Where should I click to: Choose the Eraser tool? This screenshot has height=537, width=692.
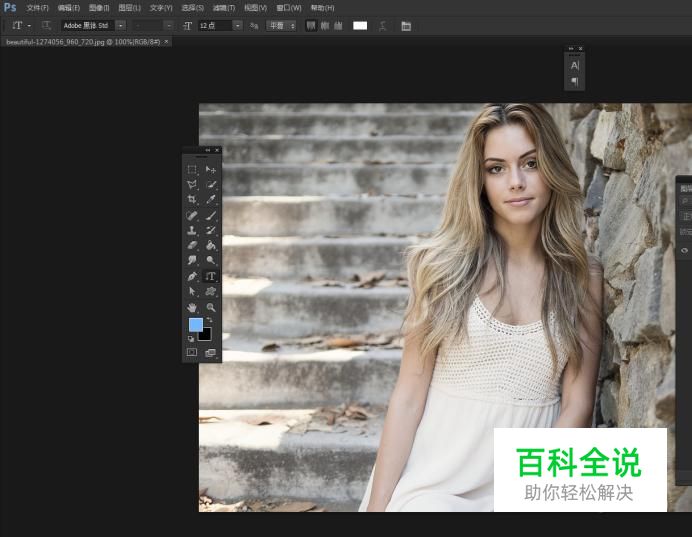pyautogui.click(x=192, y=245)
